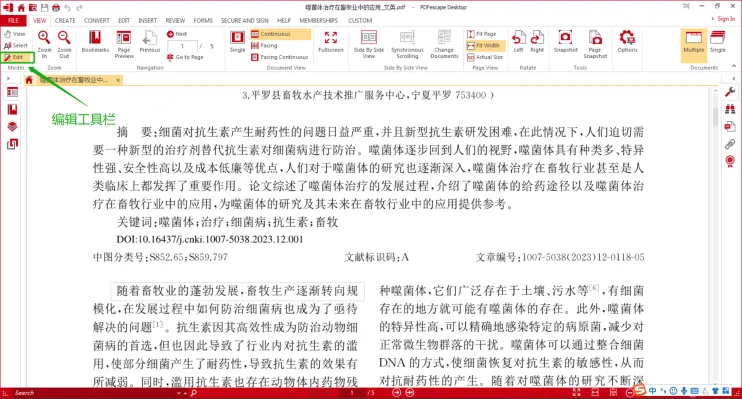The width and height of the screenshot is (742, 399).
Task: Expand the left sidebar panel arrow
Action: click(8, 79)
